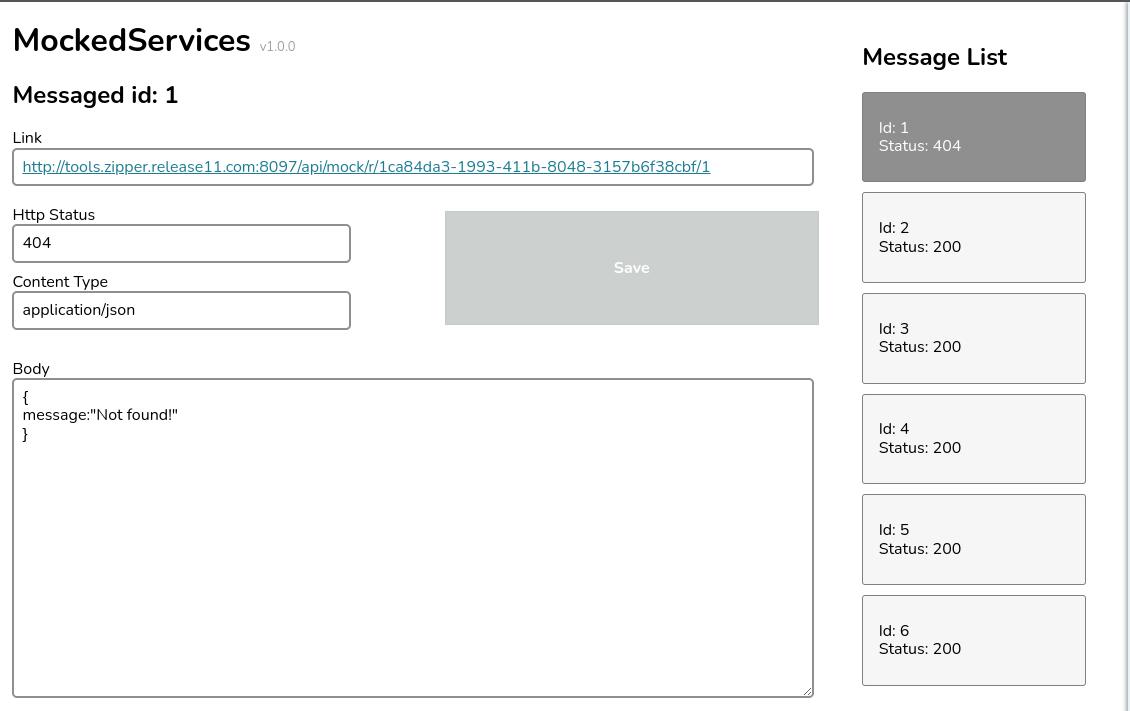Click the Message List heading

click(934, 57)
